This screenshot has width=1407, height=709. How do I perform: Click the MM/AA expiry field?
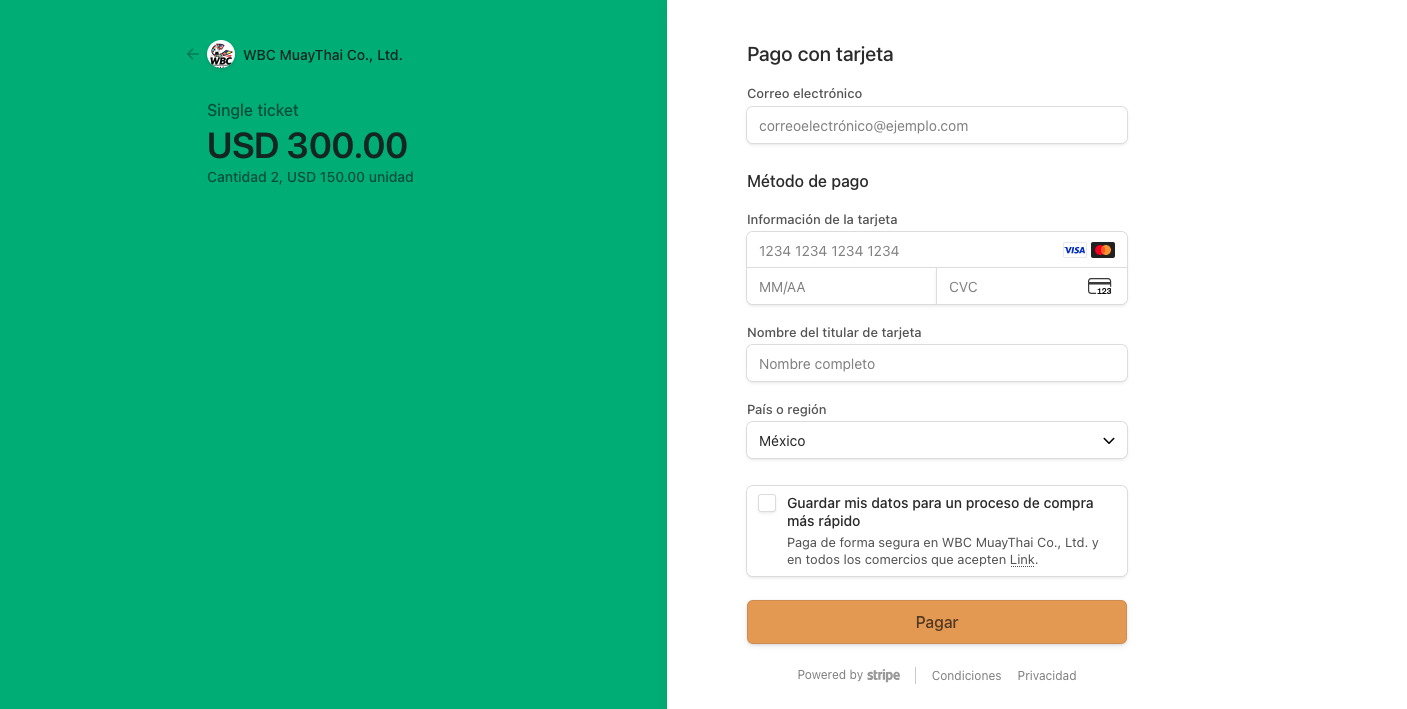click(842, 287)
